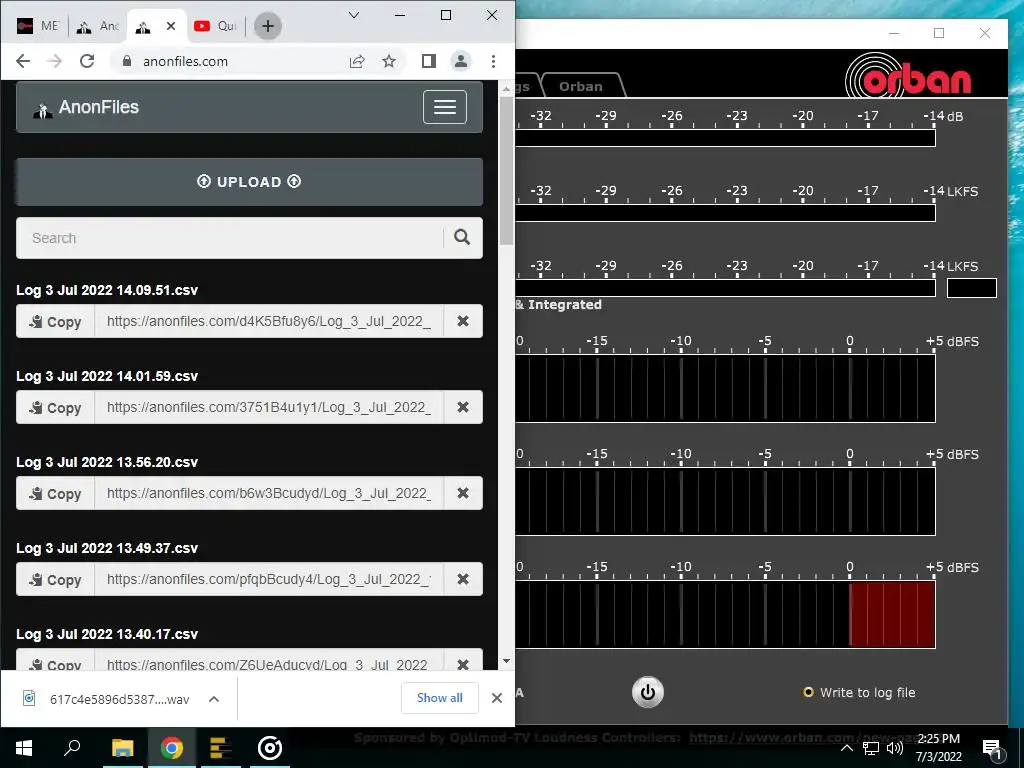Select the 3751B4u1y1 URL field
The width and height of the screenshot is (1024, 768).
click(x=269, y=408)
